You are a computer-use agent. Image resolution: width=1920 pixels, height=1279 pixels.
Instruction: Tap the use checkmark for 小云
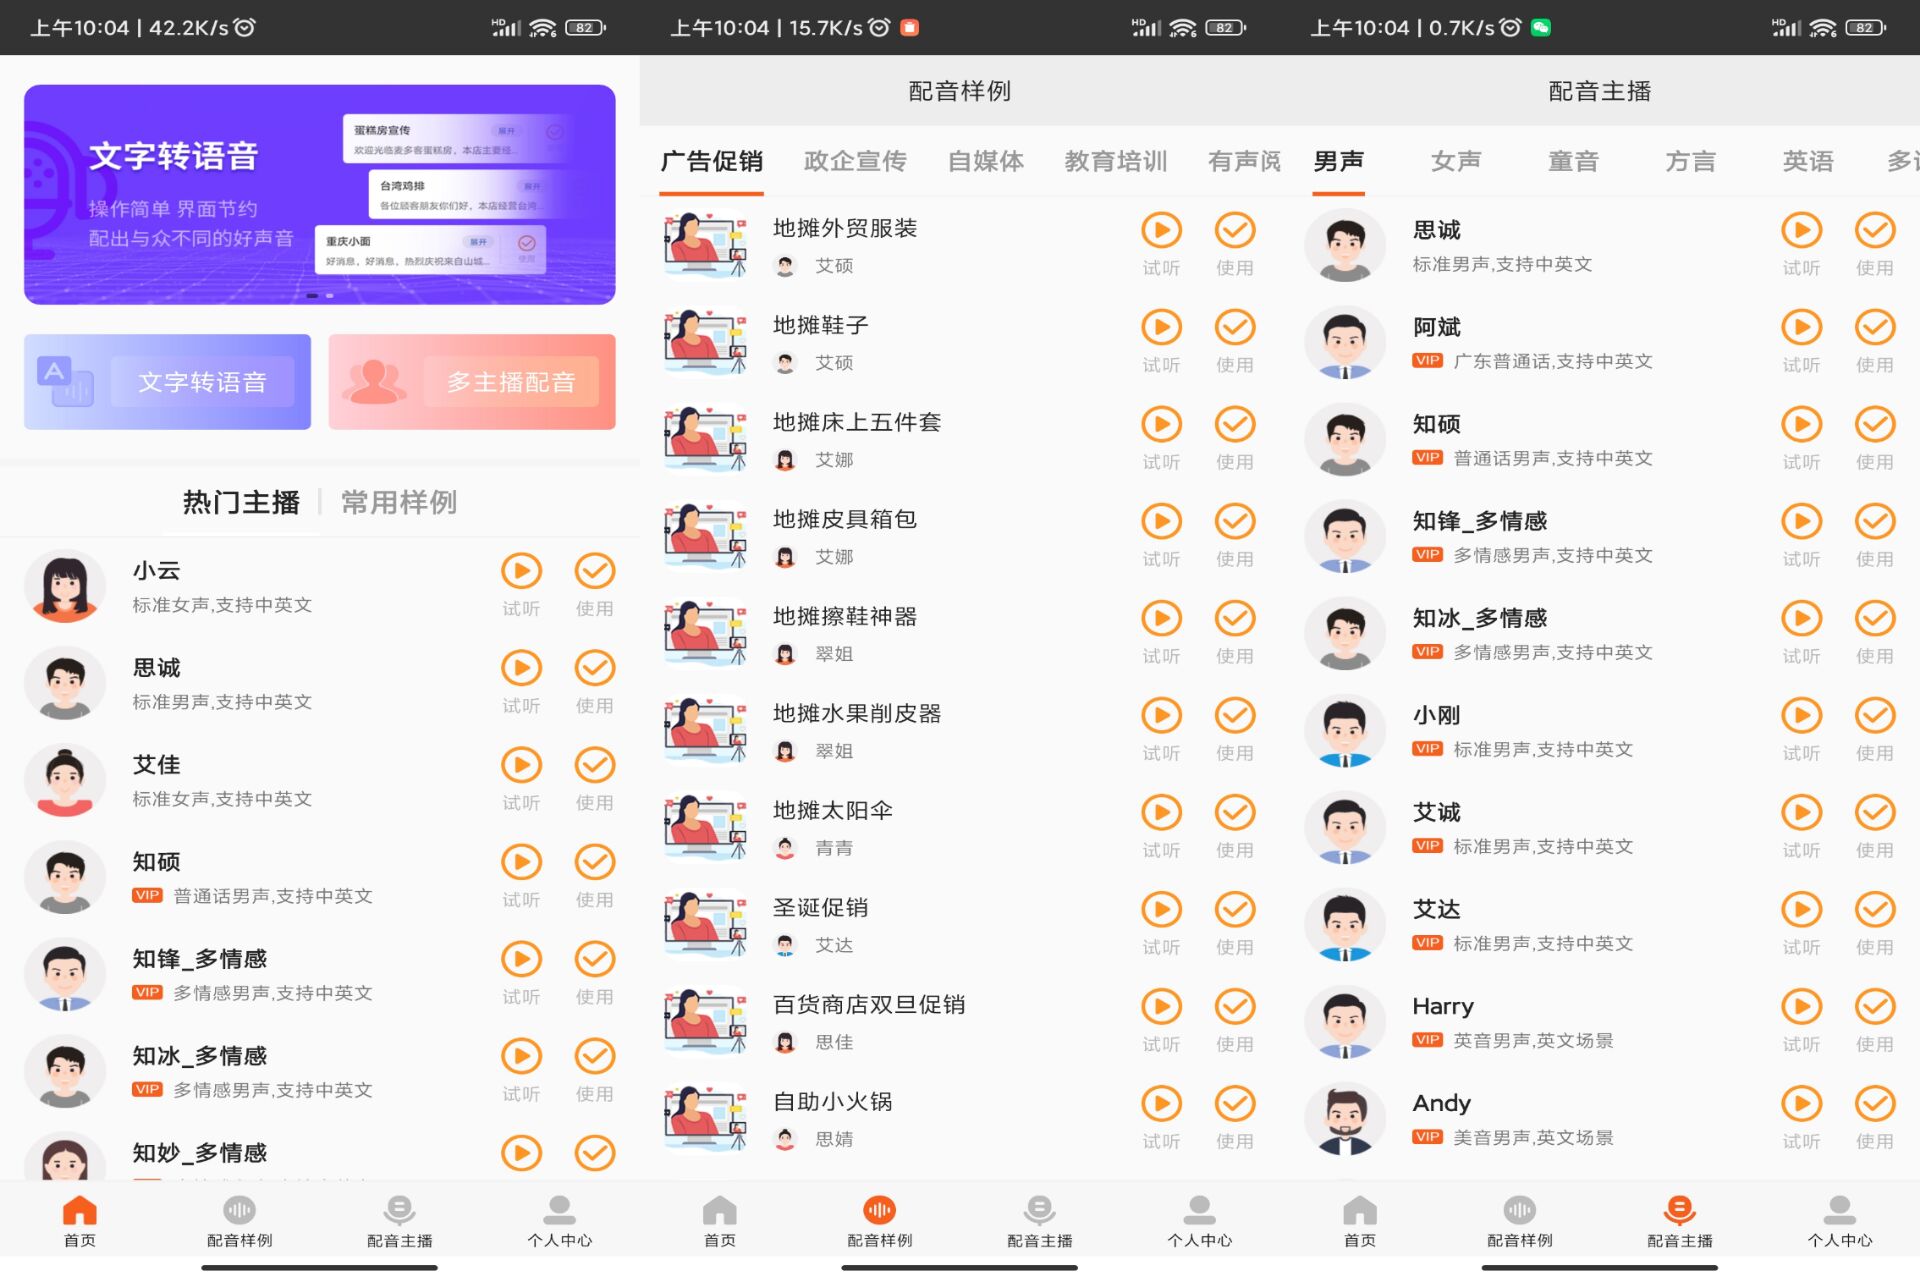(x=594, y=572)
